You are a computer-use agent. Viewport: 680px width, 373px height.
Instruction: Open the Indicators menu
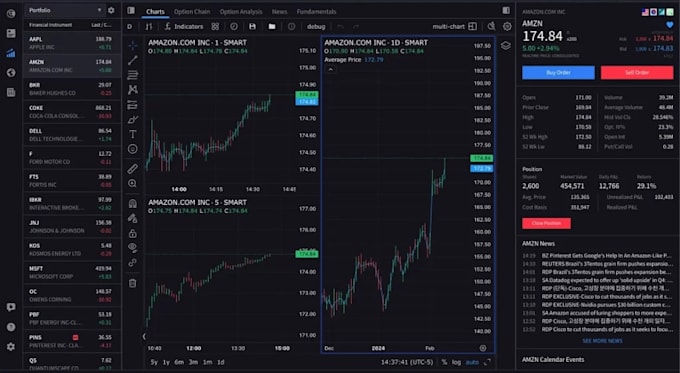point(184,26)
